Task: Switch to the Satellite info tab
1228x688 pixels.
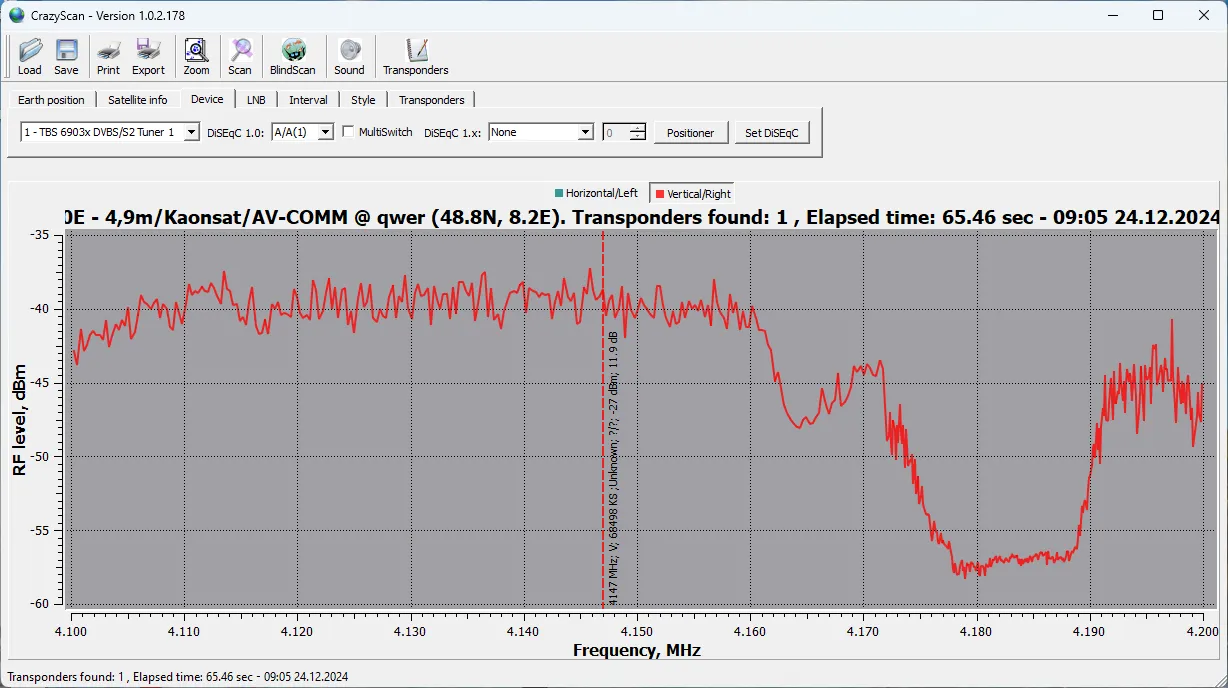Action: click(138, 100)
